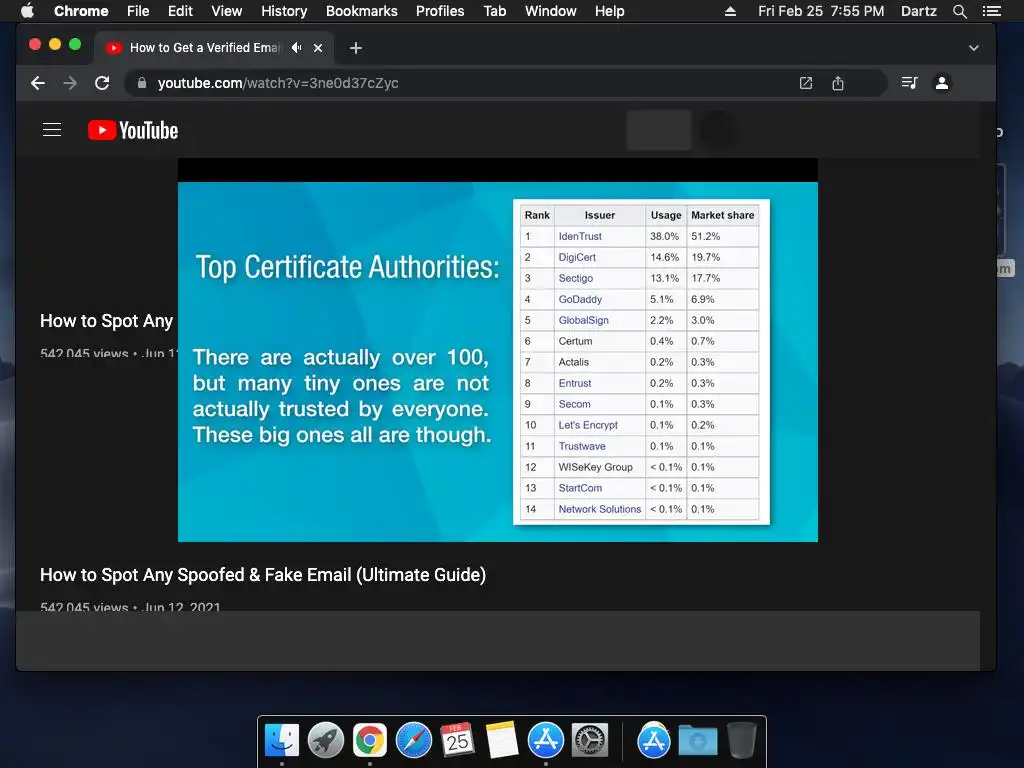Open Notes from the Dock
Viewport: 1024px width, 768px height.
coord(502,741)
